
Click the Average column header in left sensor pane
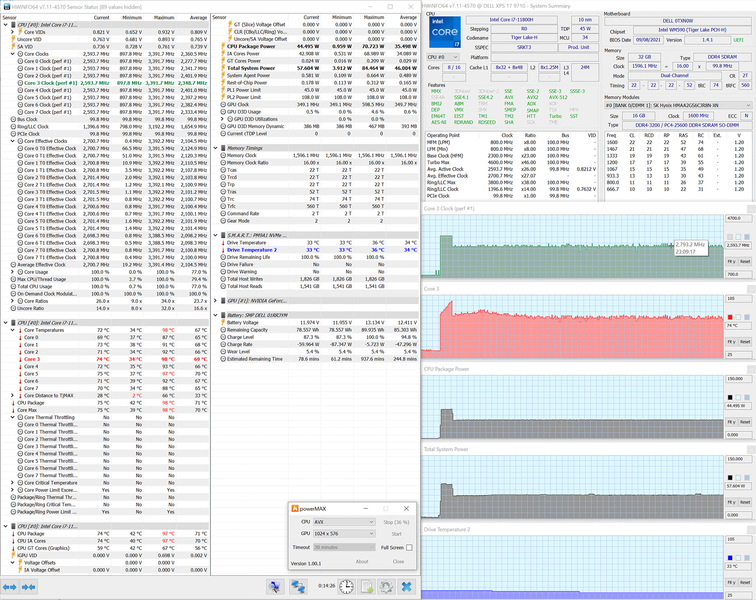click(198, 17)
